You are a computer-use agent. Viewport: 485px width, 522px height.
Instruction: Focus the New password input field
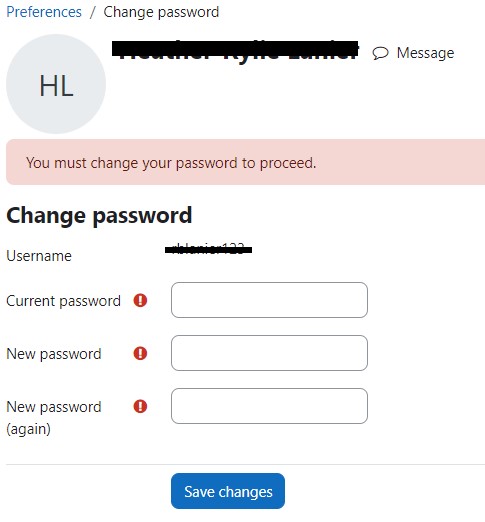point(269,353)
